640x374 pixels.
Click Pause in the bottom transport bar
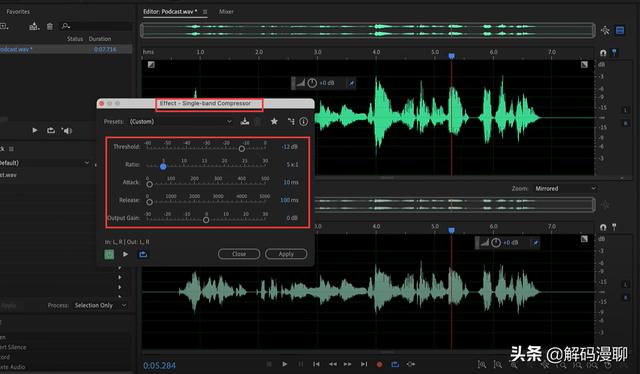[301, 364]
